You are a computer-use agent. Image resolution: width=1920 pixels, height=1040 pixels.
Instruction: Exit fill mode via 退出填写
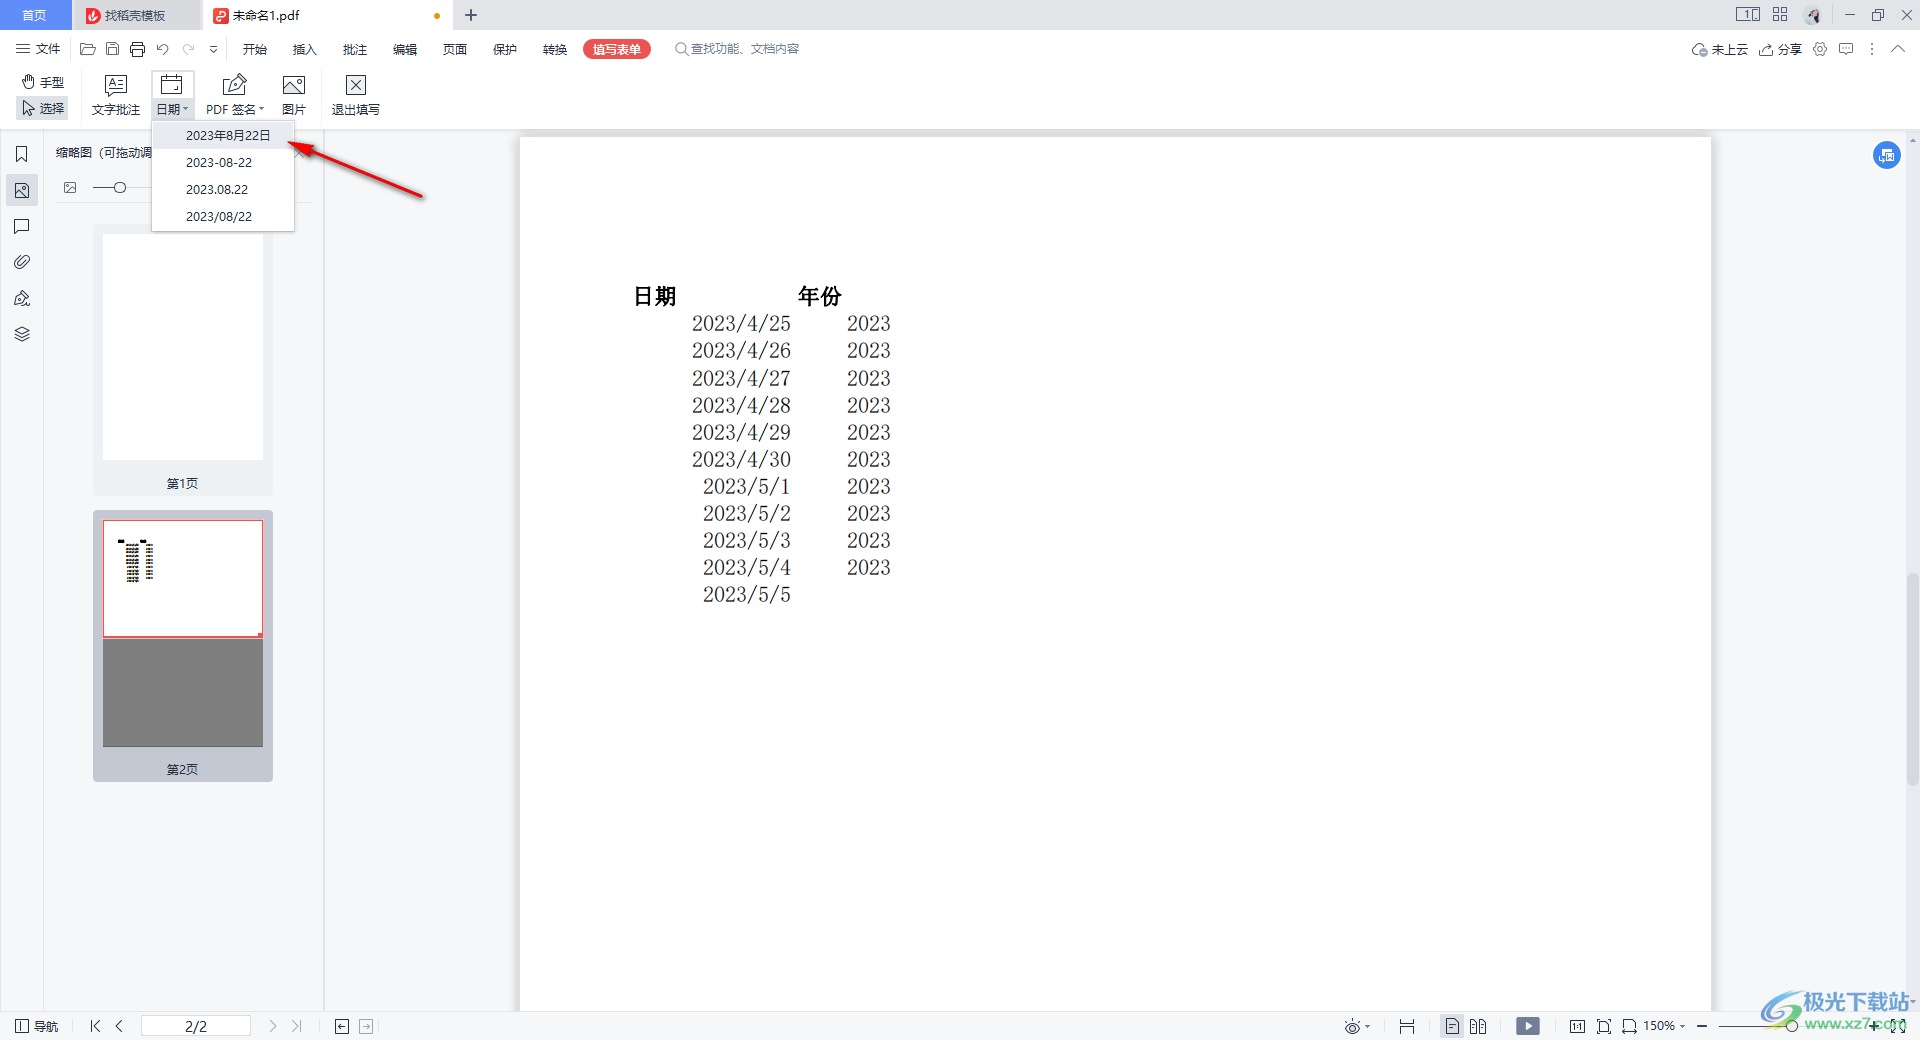(x=356, y=95)
